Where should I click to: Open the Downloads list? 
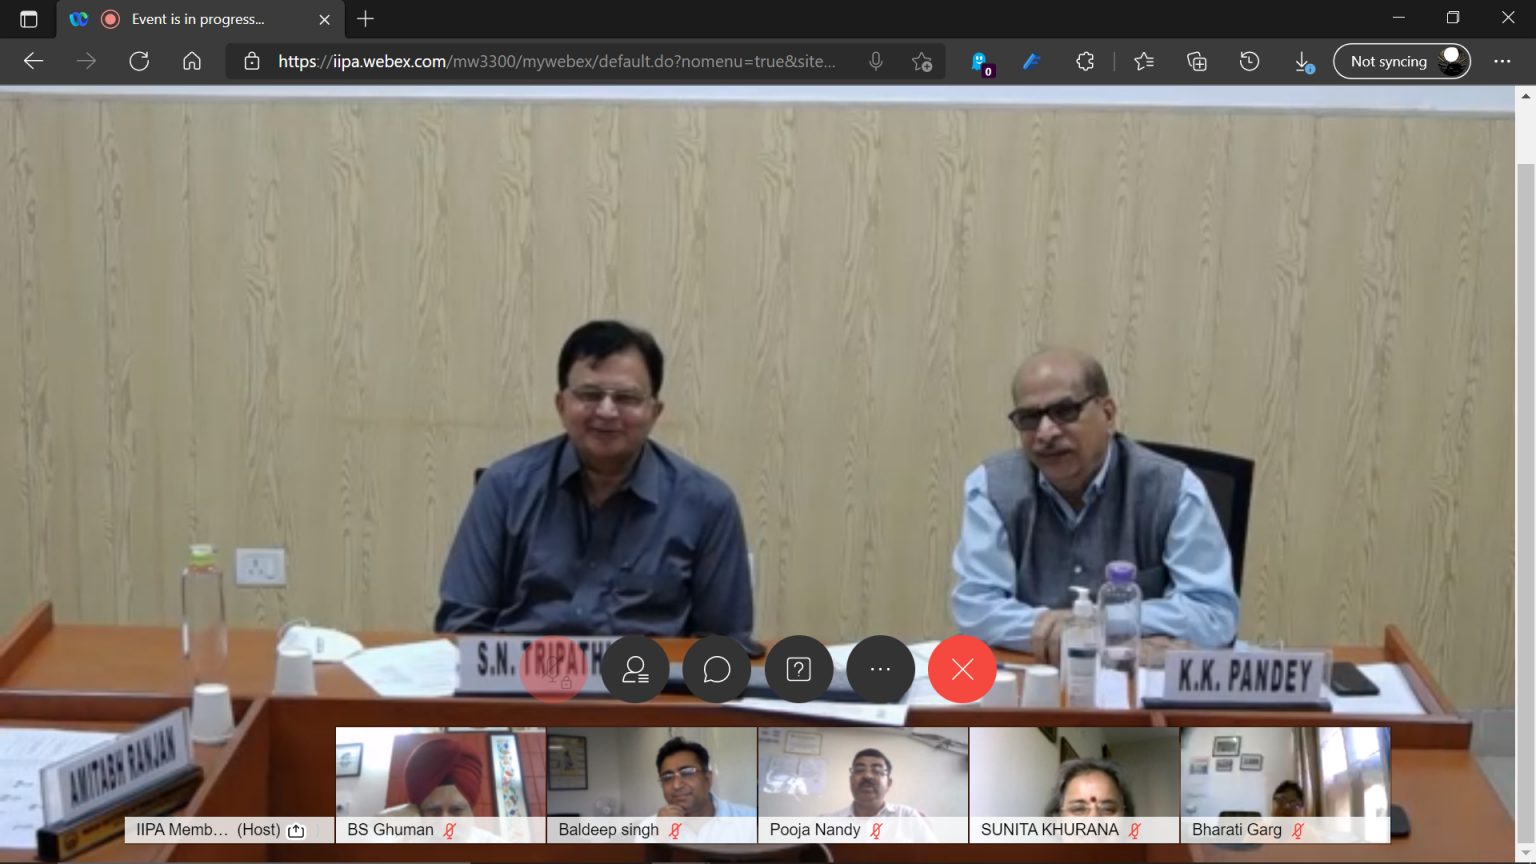tap(1302, 61)
